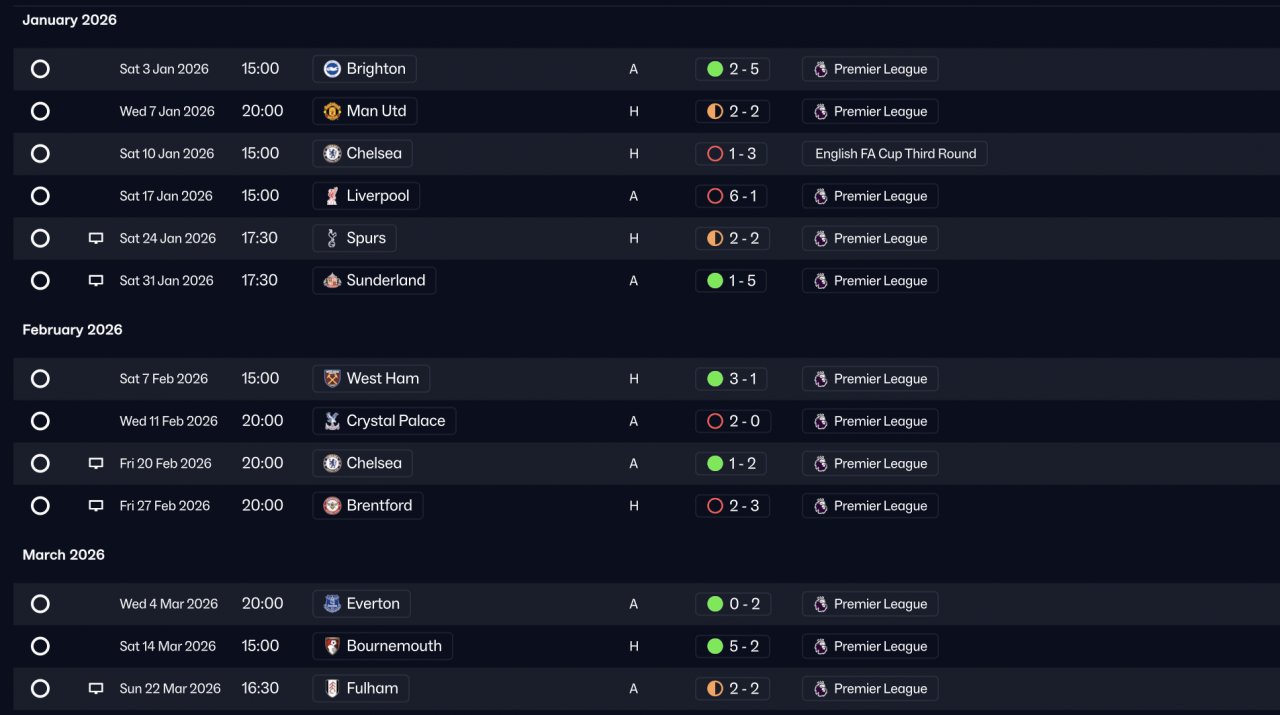Click TV broadcast icon for Sunderland match

[96, 281]
